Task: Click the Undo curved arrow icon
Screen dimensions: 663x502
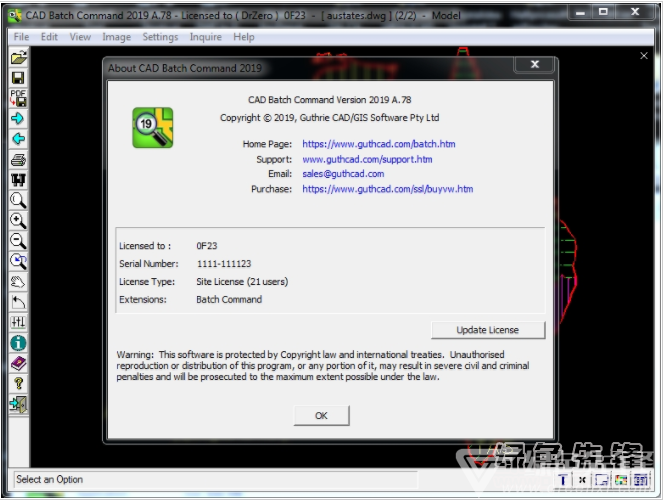Action: click(x=18, y=302)
